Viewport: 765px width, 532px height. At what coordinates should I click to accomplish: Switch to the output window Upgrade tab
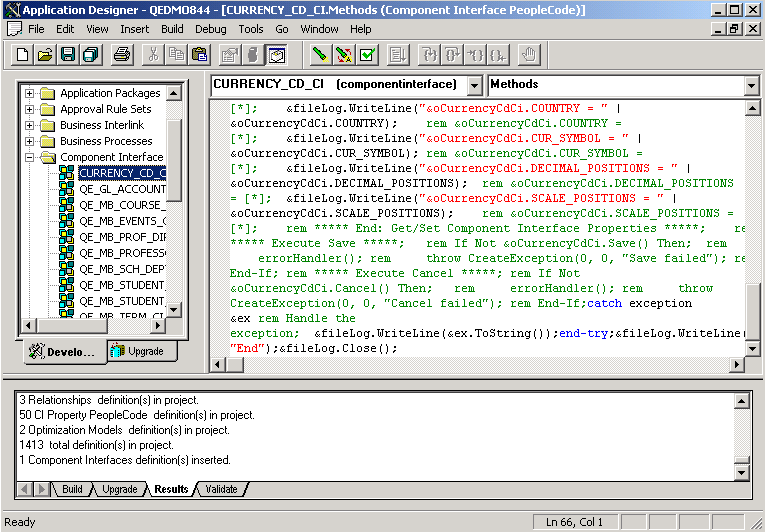(119, 489)
